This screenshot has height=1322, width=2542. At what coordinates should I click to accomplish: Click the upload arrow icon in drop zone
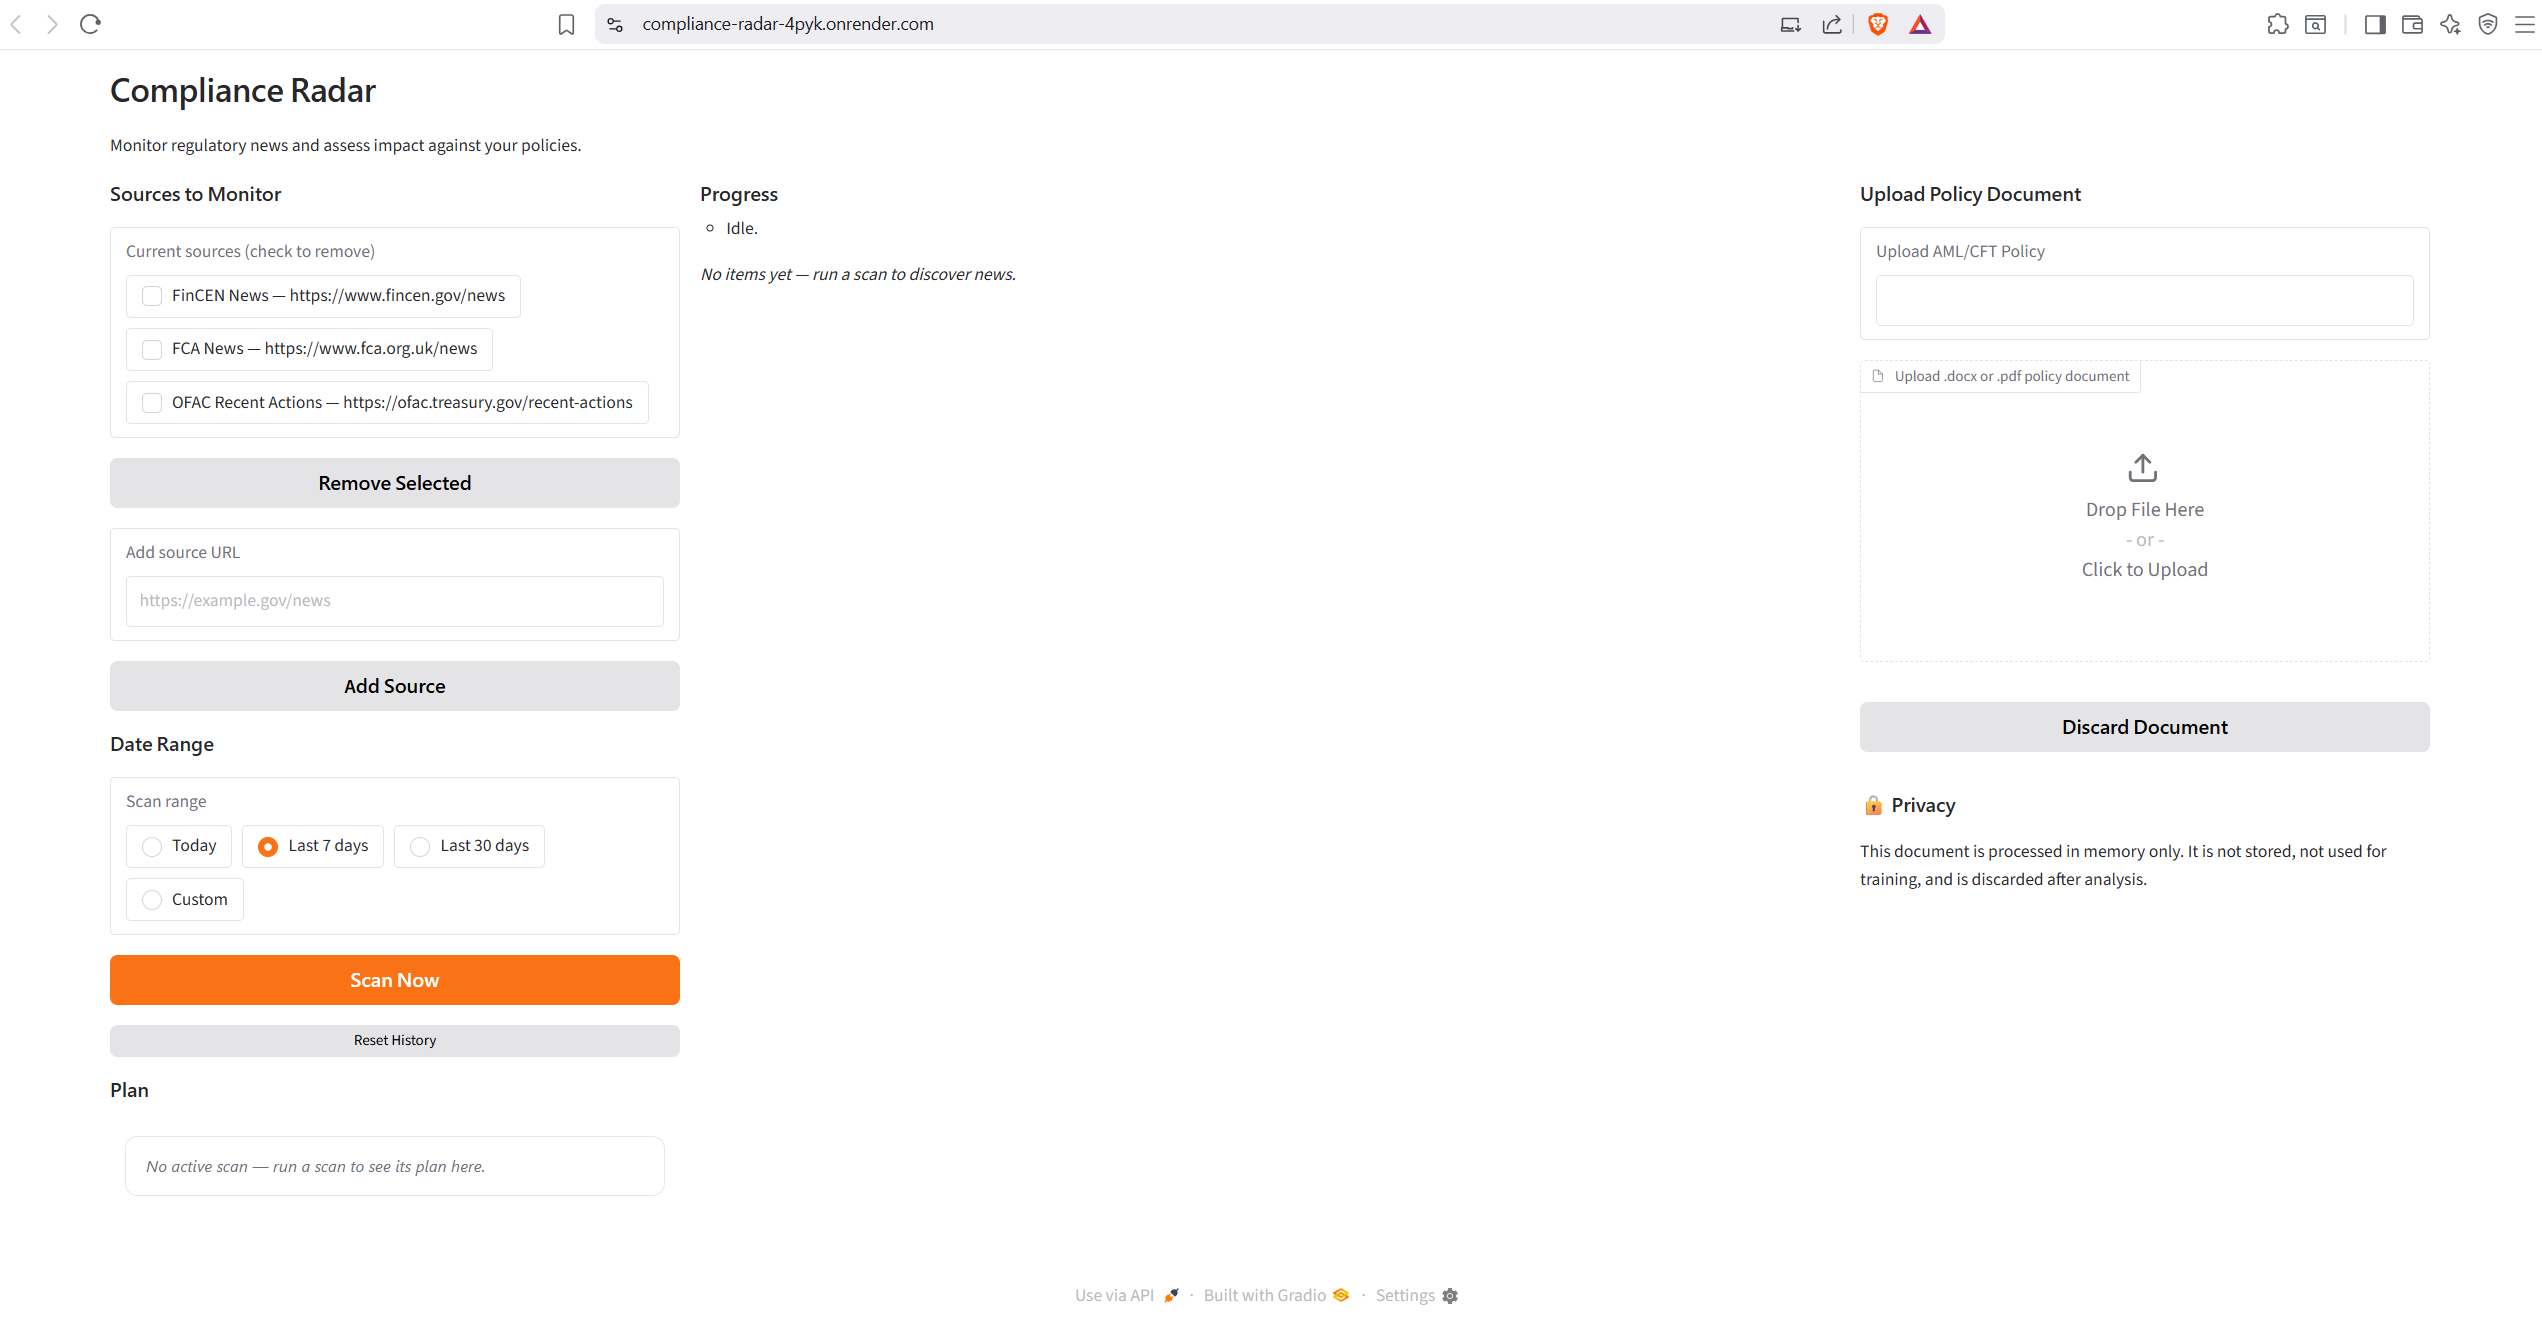point(2143,467)
